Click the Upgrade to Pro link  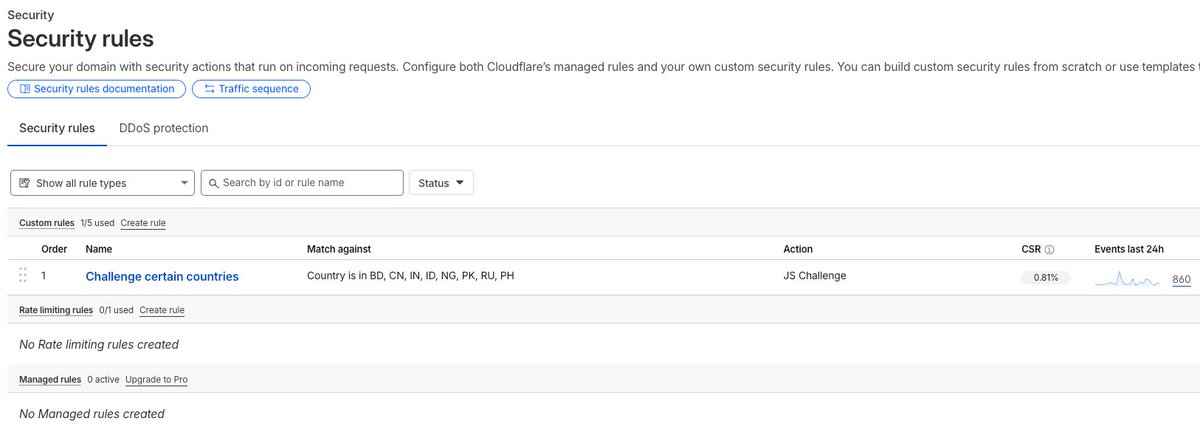[156, 380]
